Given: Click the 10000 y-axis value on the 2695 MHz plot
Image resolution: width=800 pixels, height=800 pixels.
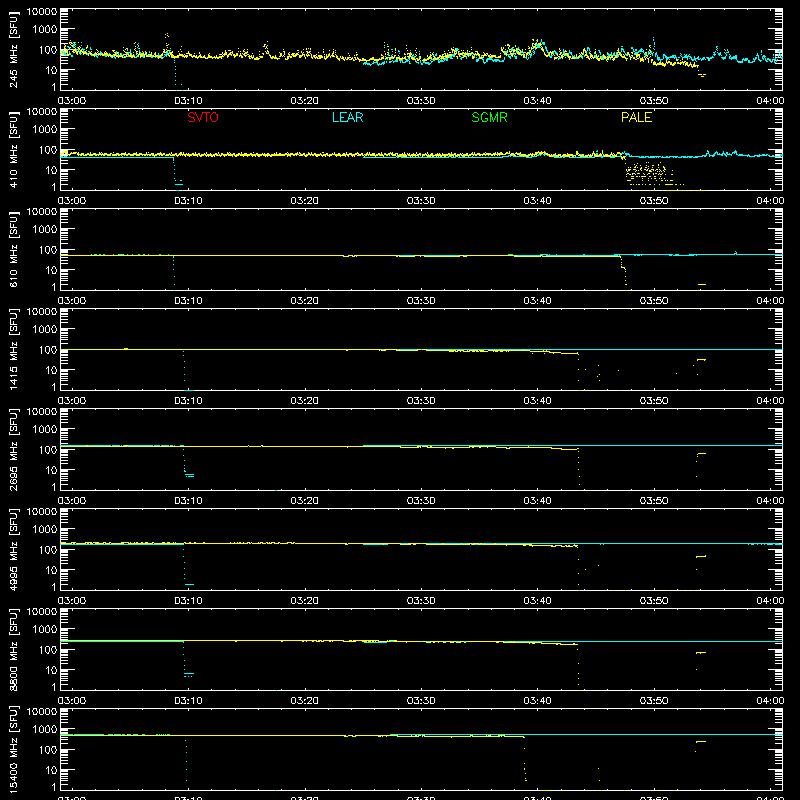Looking at the screenshot, I should 42,412.
